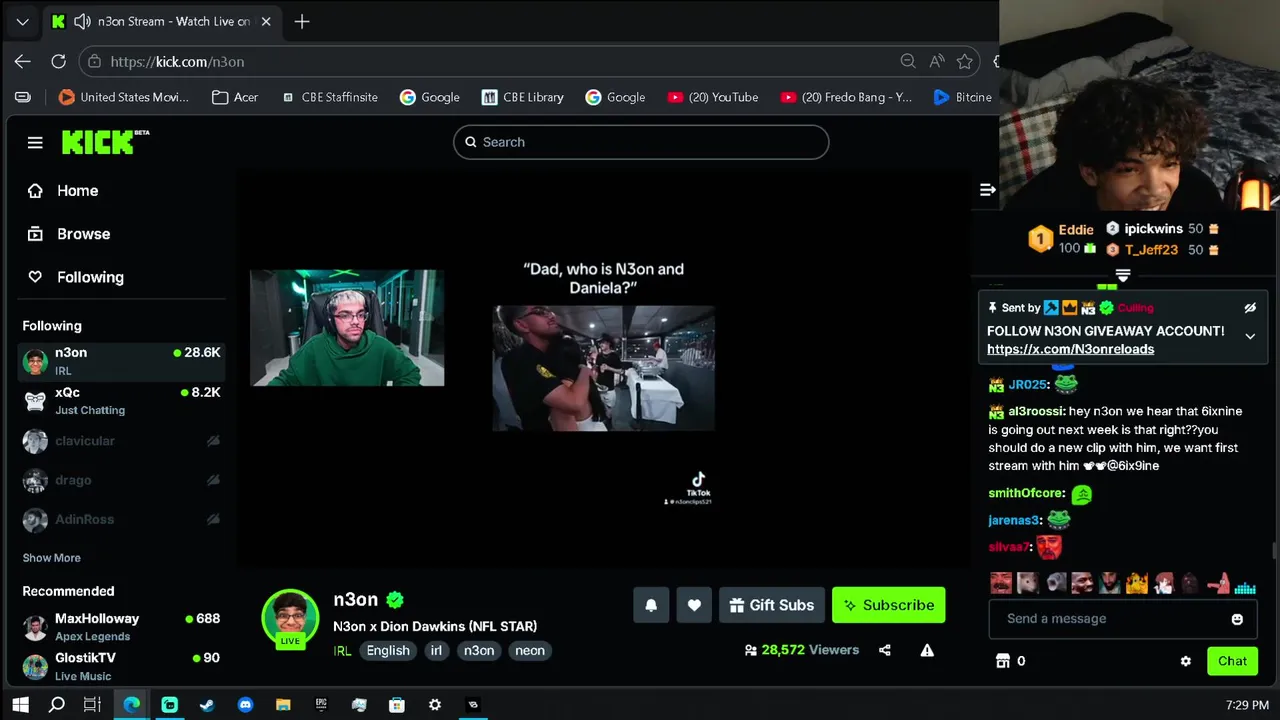Click the irl tag
This screenshot has width=1280, height=720.
pyautogui.click(x=436, y=650)
